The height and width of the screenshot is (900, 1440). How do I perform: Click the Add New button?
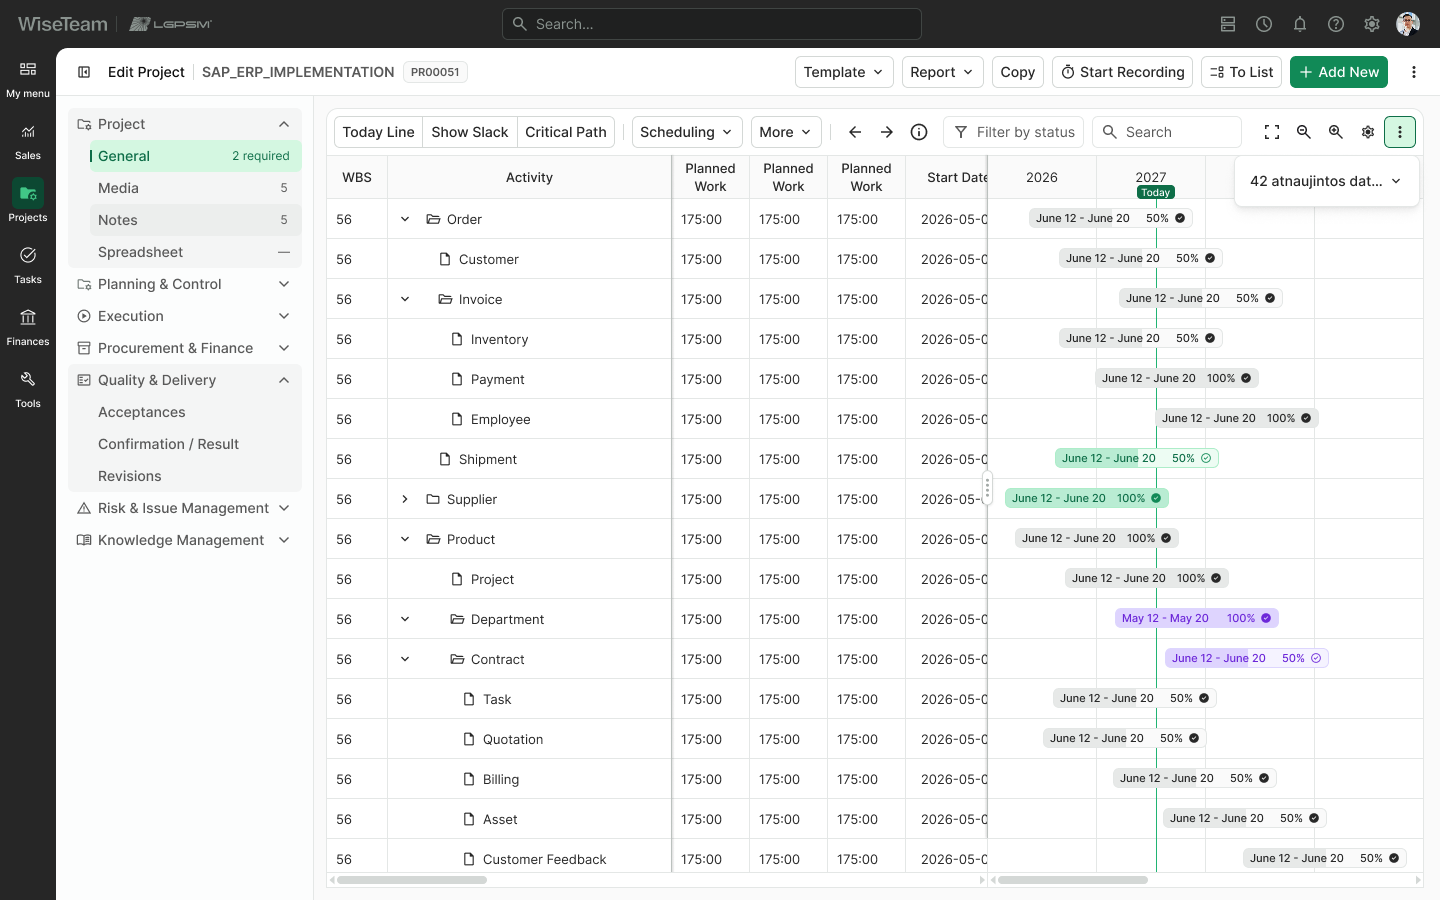[1339, 72]
